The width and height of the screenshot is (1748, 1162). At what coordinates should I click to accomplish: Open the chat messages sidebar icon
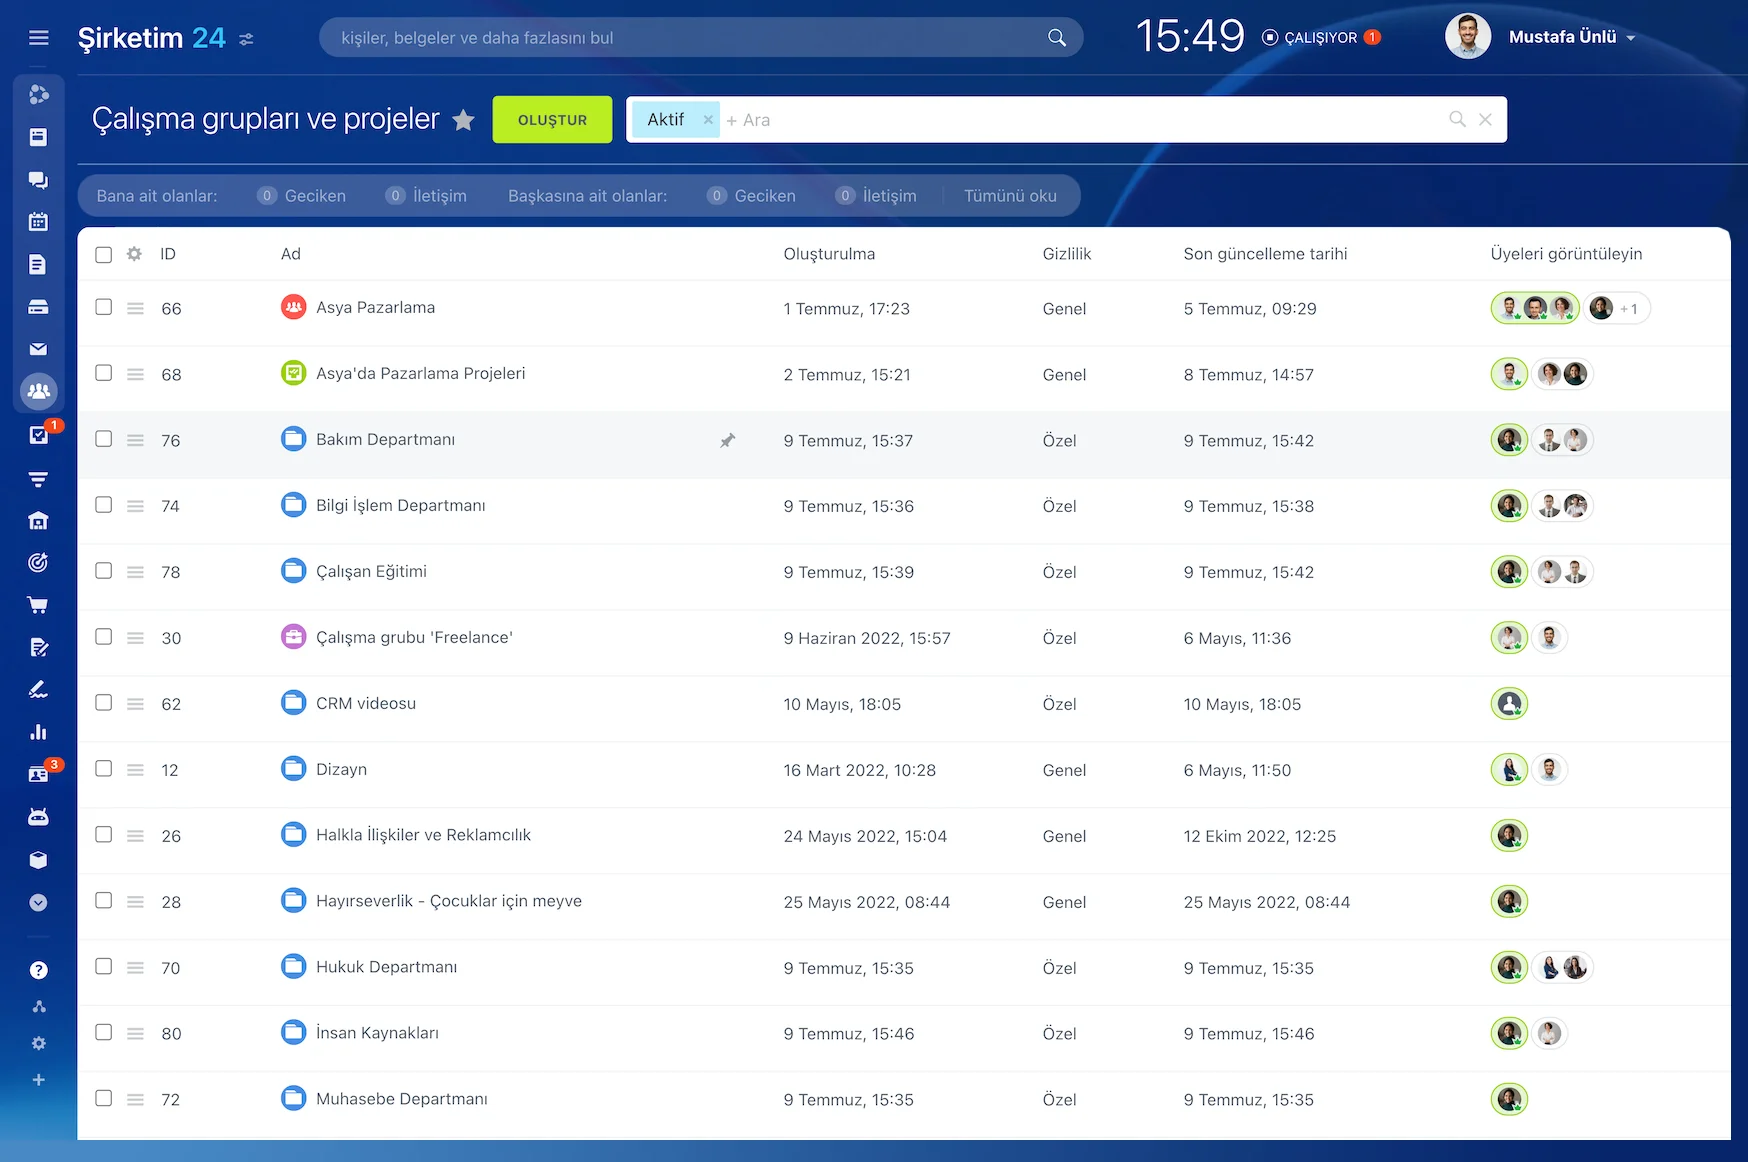coord(38,180)
